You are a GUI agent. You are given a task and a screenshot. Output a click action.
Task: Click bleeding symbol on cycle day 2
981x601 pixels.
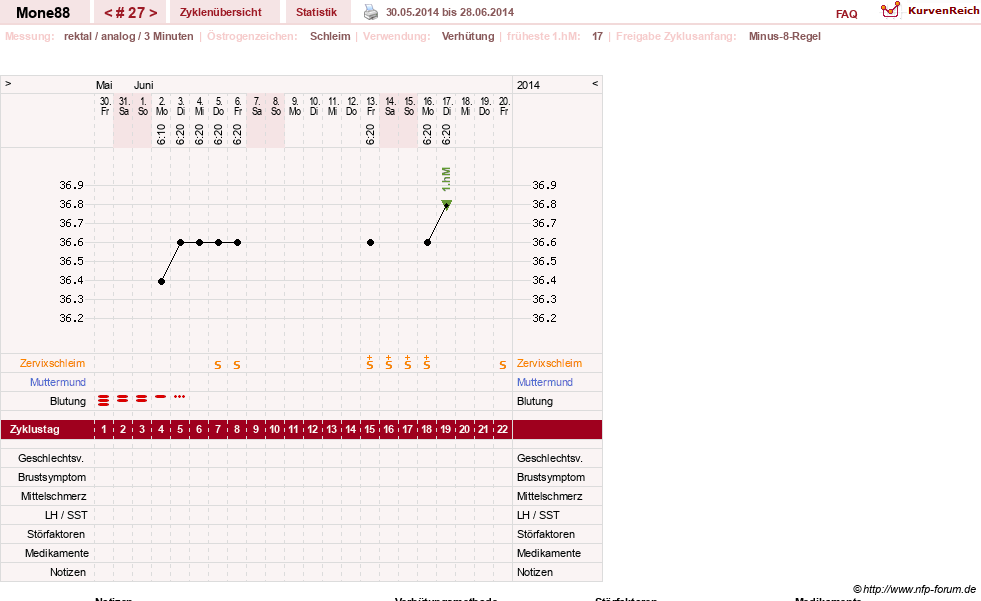click(x=123, y=398)
